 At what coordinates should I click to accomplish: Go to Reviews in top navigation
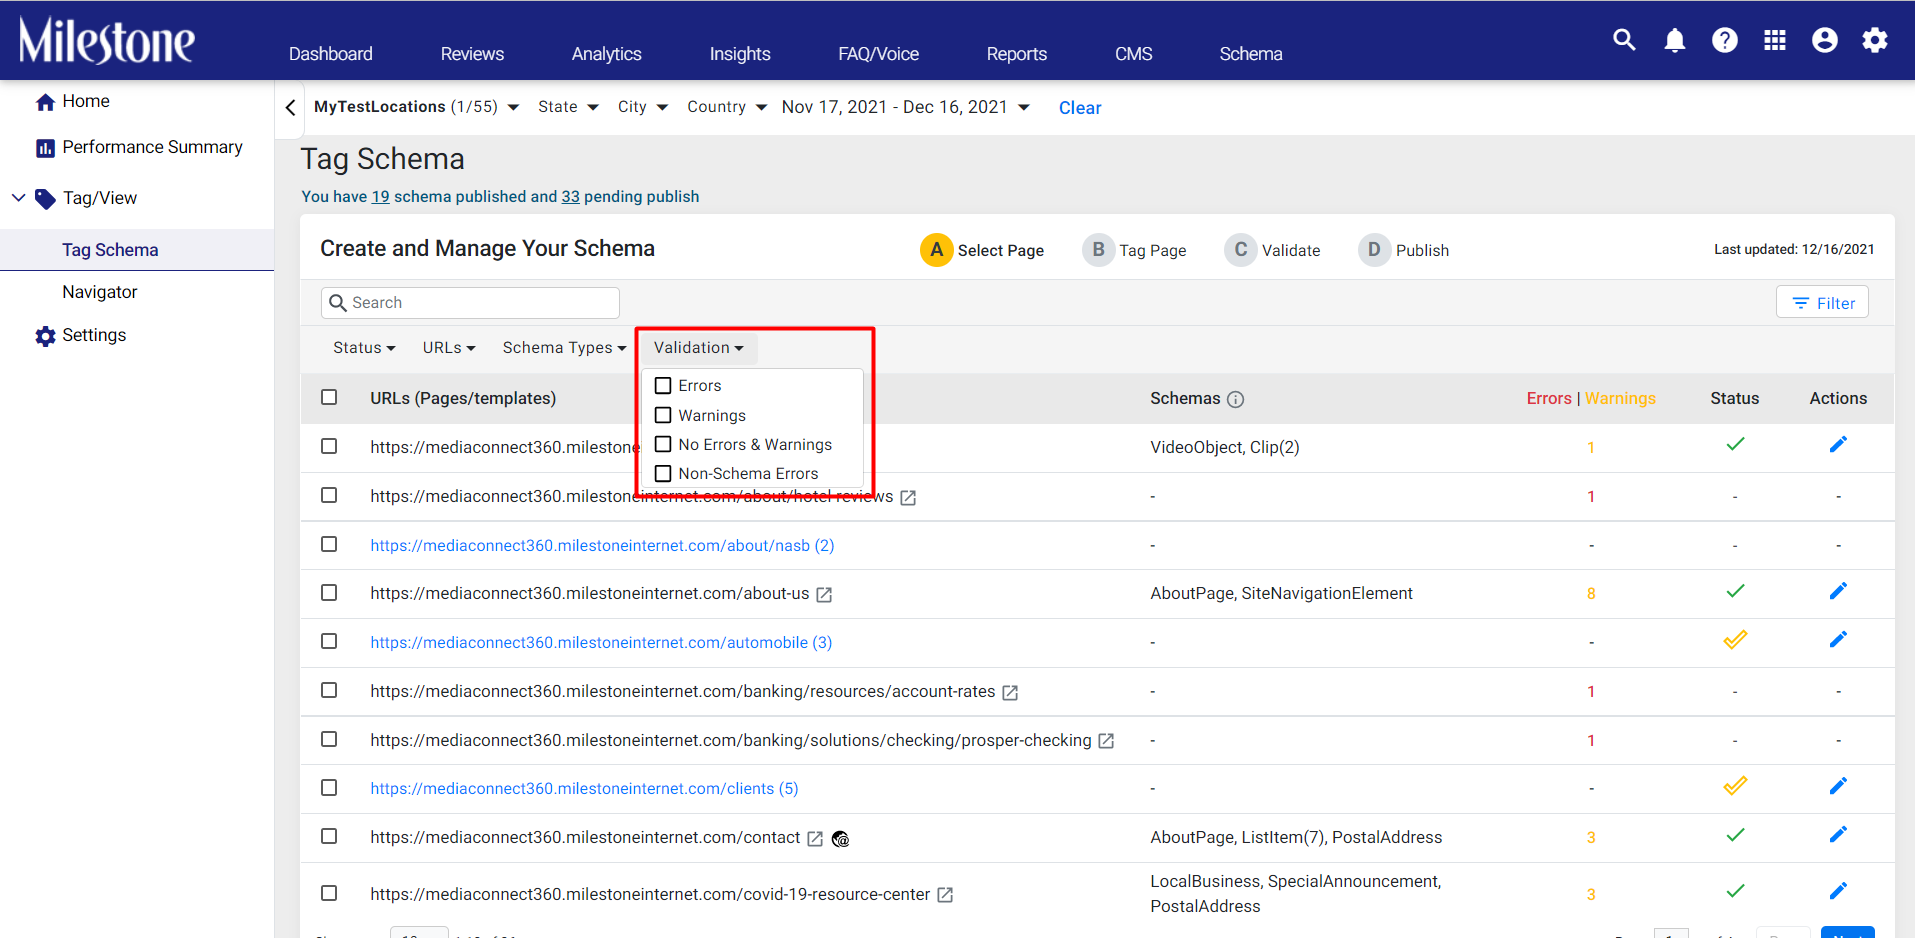point(472,54)
